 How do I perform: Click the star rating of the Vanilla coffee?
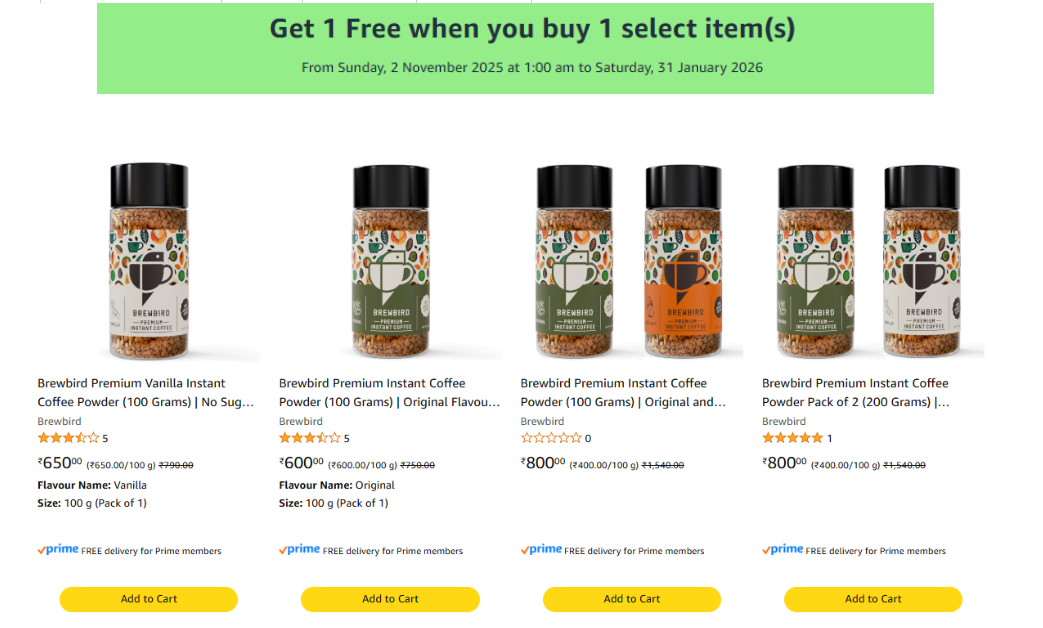[x=68, y=438]
